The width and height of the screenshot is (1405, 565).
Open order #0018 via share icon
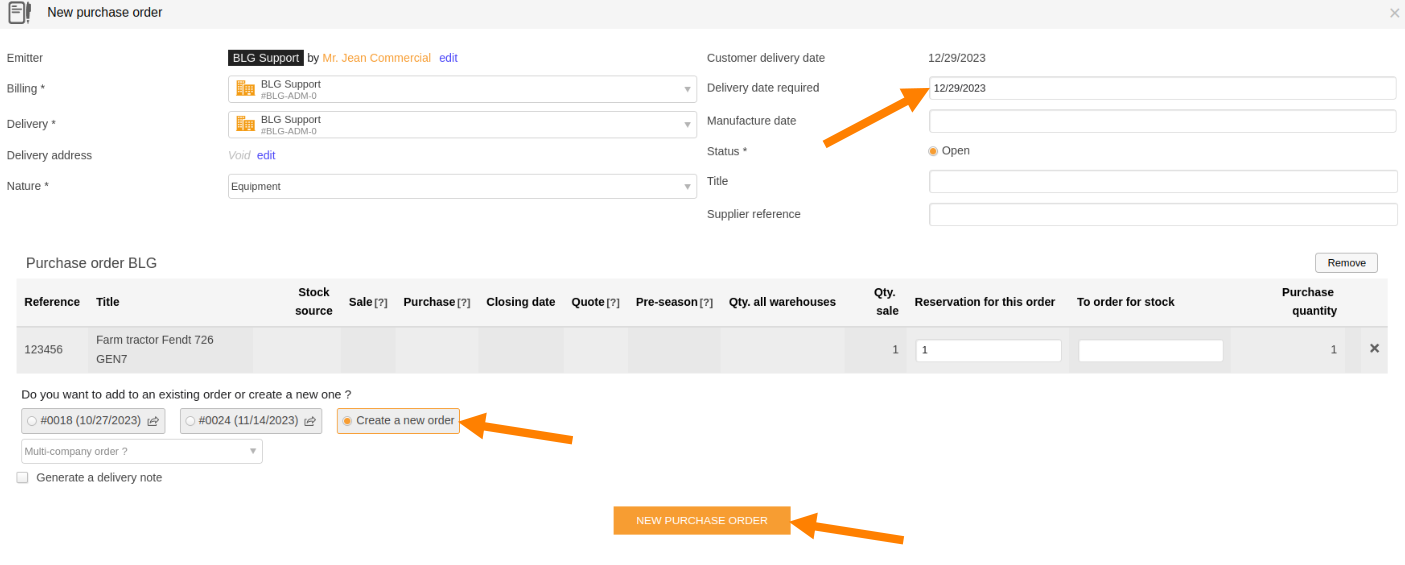click(153, 421)
